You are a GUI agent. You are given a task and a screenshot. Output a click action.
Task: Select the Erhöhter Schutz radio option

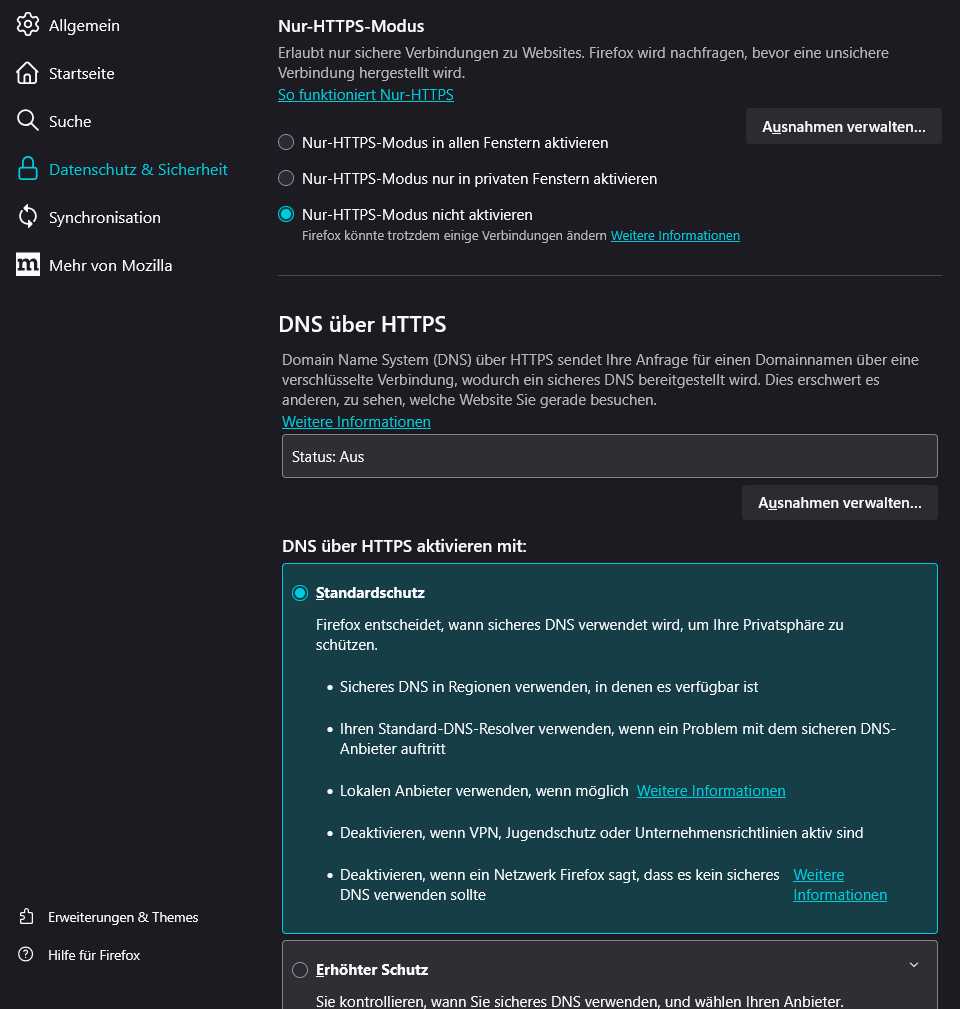300,970
